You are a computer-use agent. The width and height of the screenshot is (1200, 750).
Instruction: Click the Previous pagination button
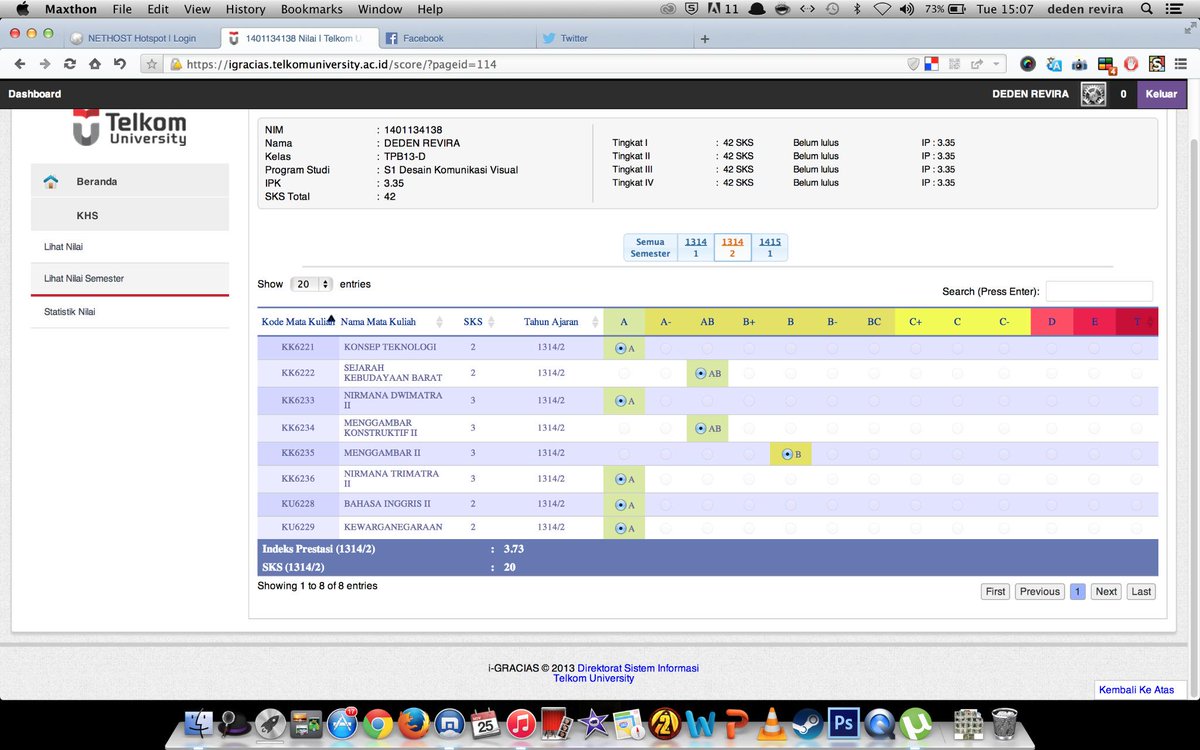[1040, 591]
